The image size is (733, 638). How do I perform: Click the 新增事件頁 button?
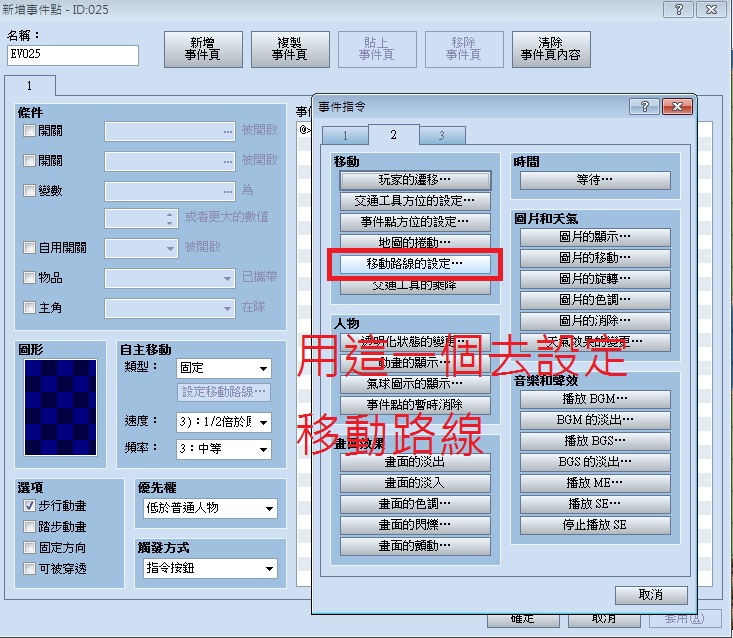(x=203, y=49)
